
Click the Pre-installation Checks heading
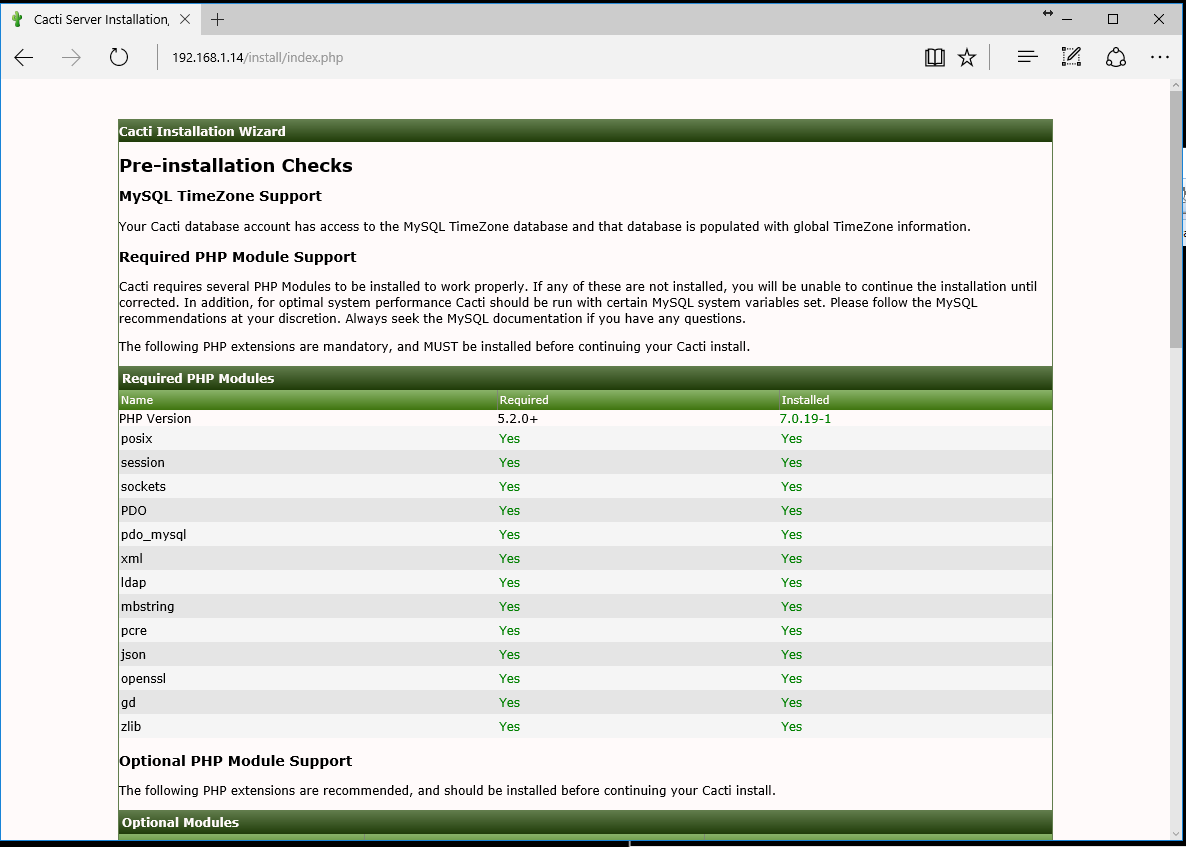click(236, 166)
